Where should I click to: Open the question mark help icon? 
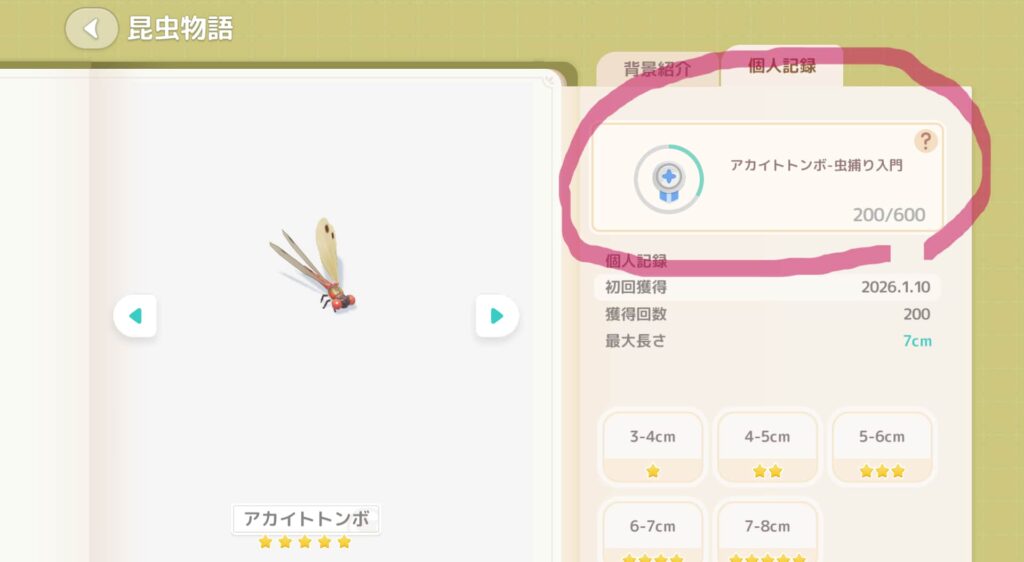[925, 141]
